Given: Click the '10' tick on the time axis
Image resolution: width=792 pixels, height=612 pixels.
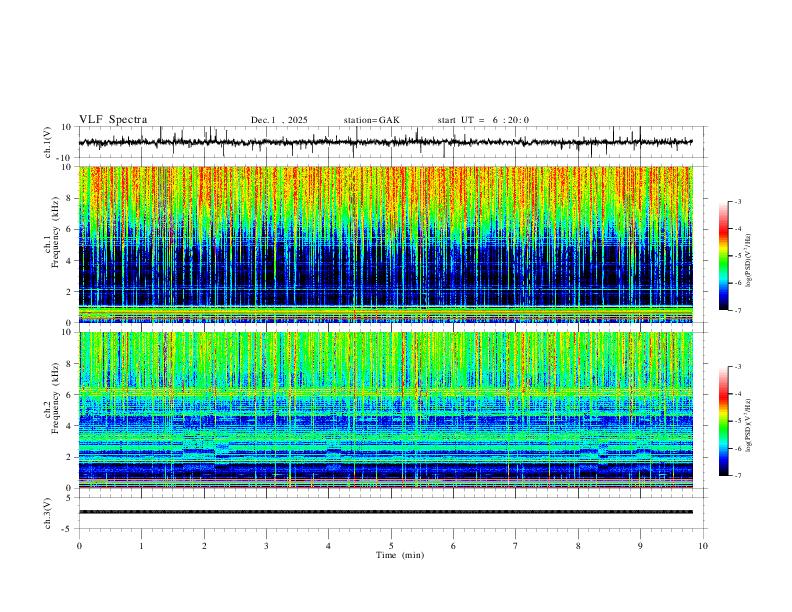Looking at the screenshot, I should 703,546.
